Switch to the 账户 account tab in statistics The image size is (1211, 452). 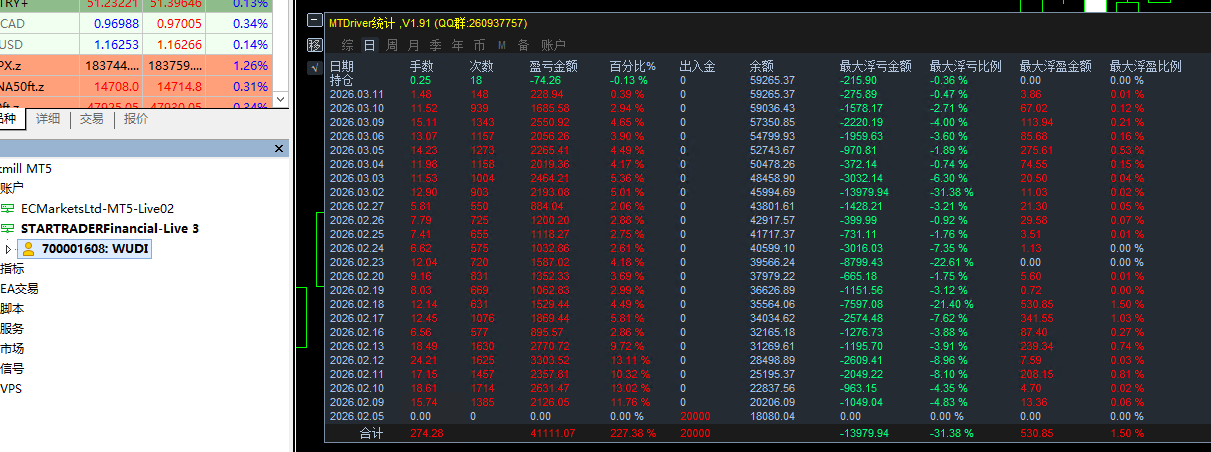pyautogui.click(x=553, y=45)
